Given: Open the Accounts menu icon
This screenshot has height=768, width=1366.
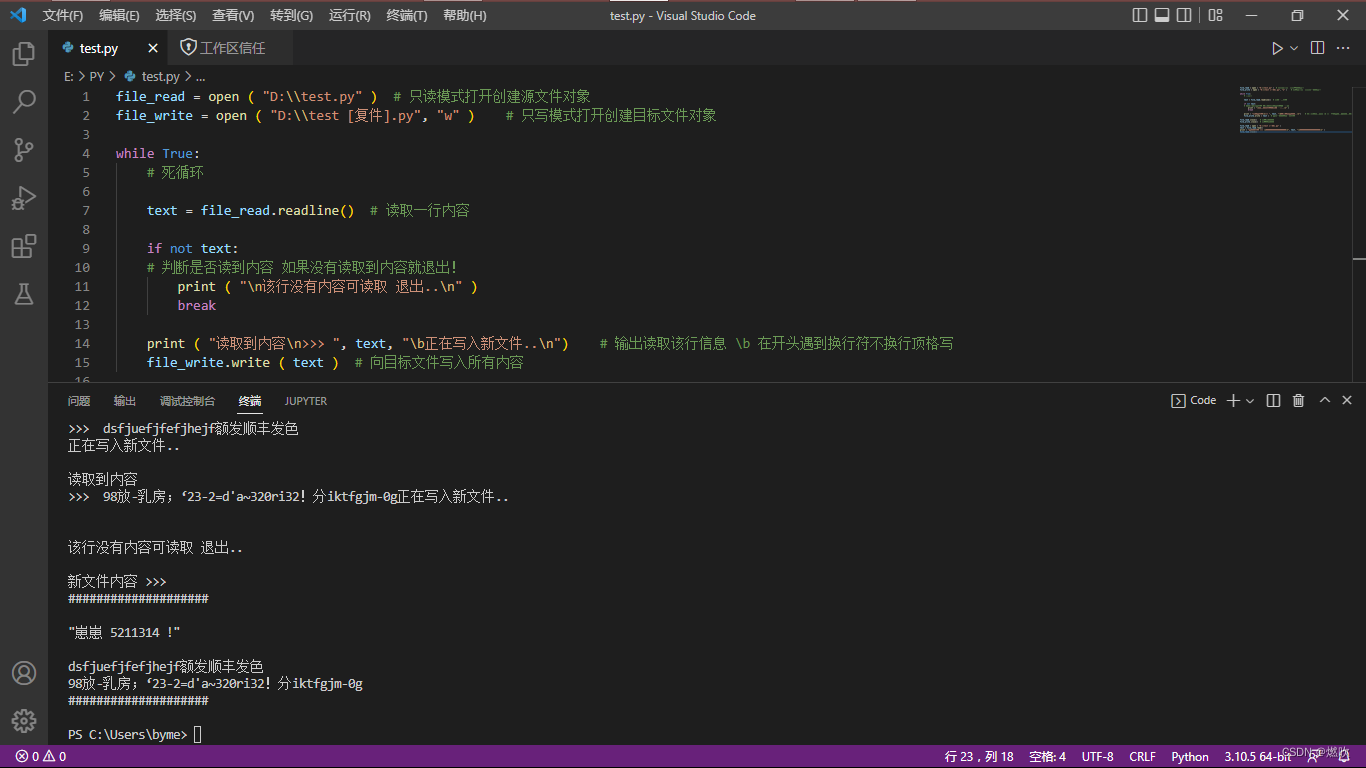Looking at the screenshot, I should coord(24,673).
